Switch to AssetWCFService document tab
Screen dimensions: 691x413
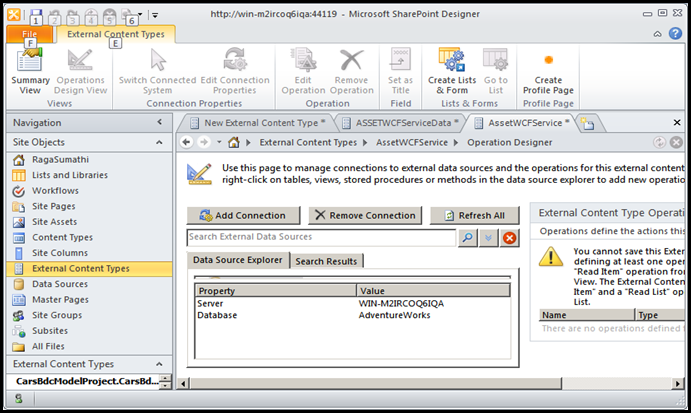pyautogui.click(x=522, y=123)
